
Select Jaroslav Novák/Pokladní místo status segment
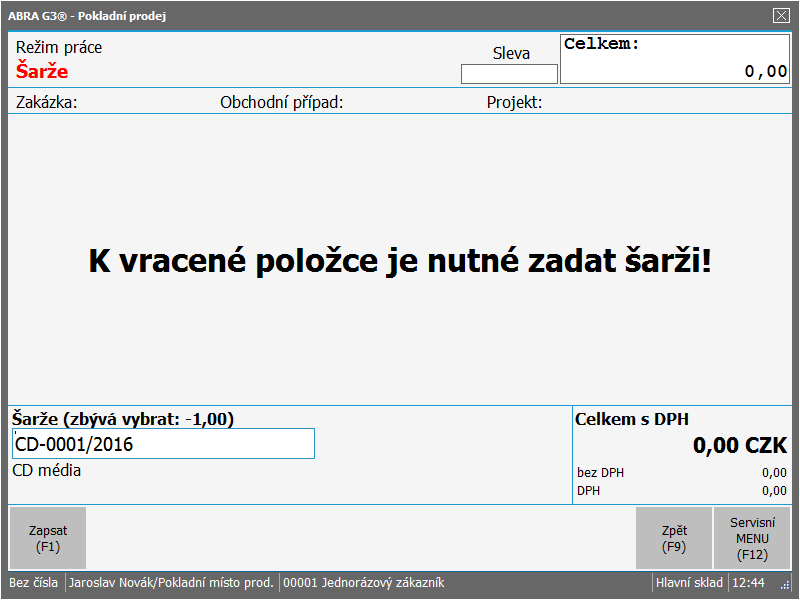(x=171, y=583)
